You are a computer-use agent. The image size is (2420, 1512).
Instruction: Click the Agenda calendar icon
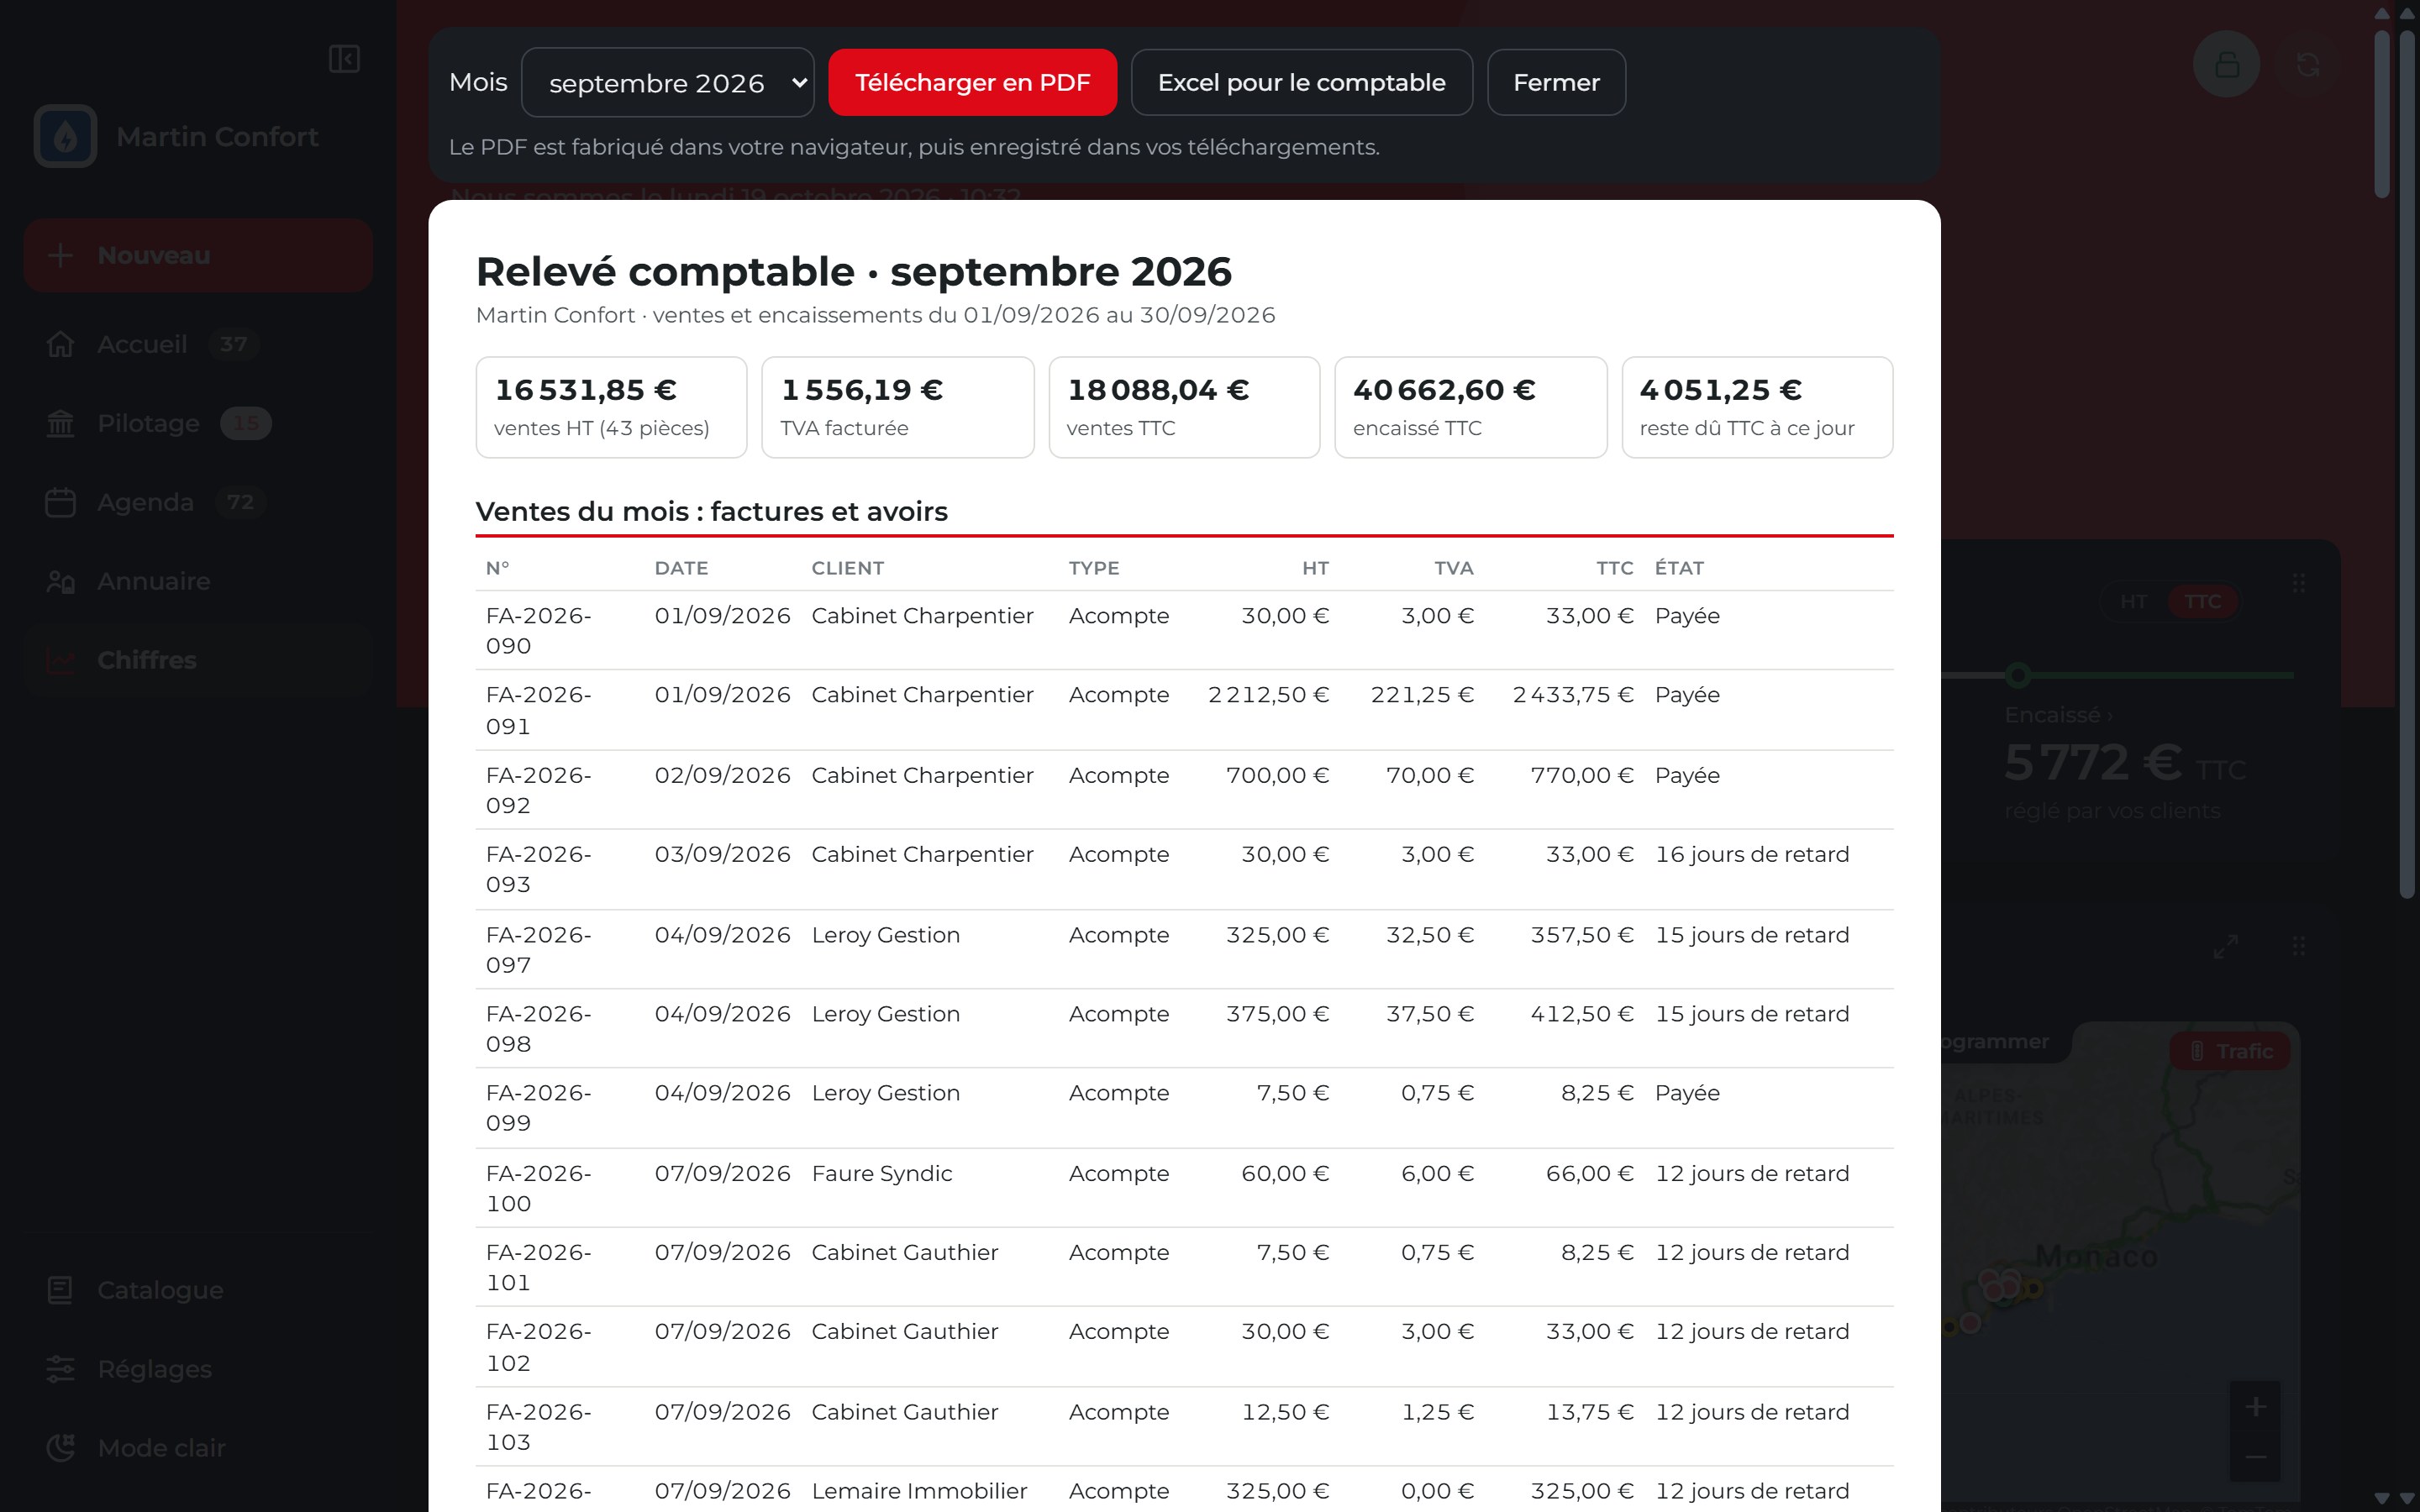(60, 502)
